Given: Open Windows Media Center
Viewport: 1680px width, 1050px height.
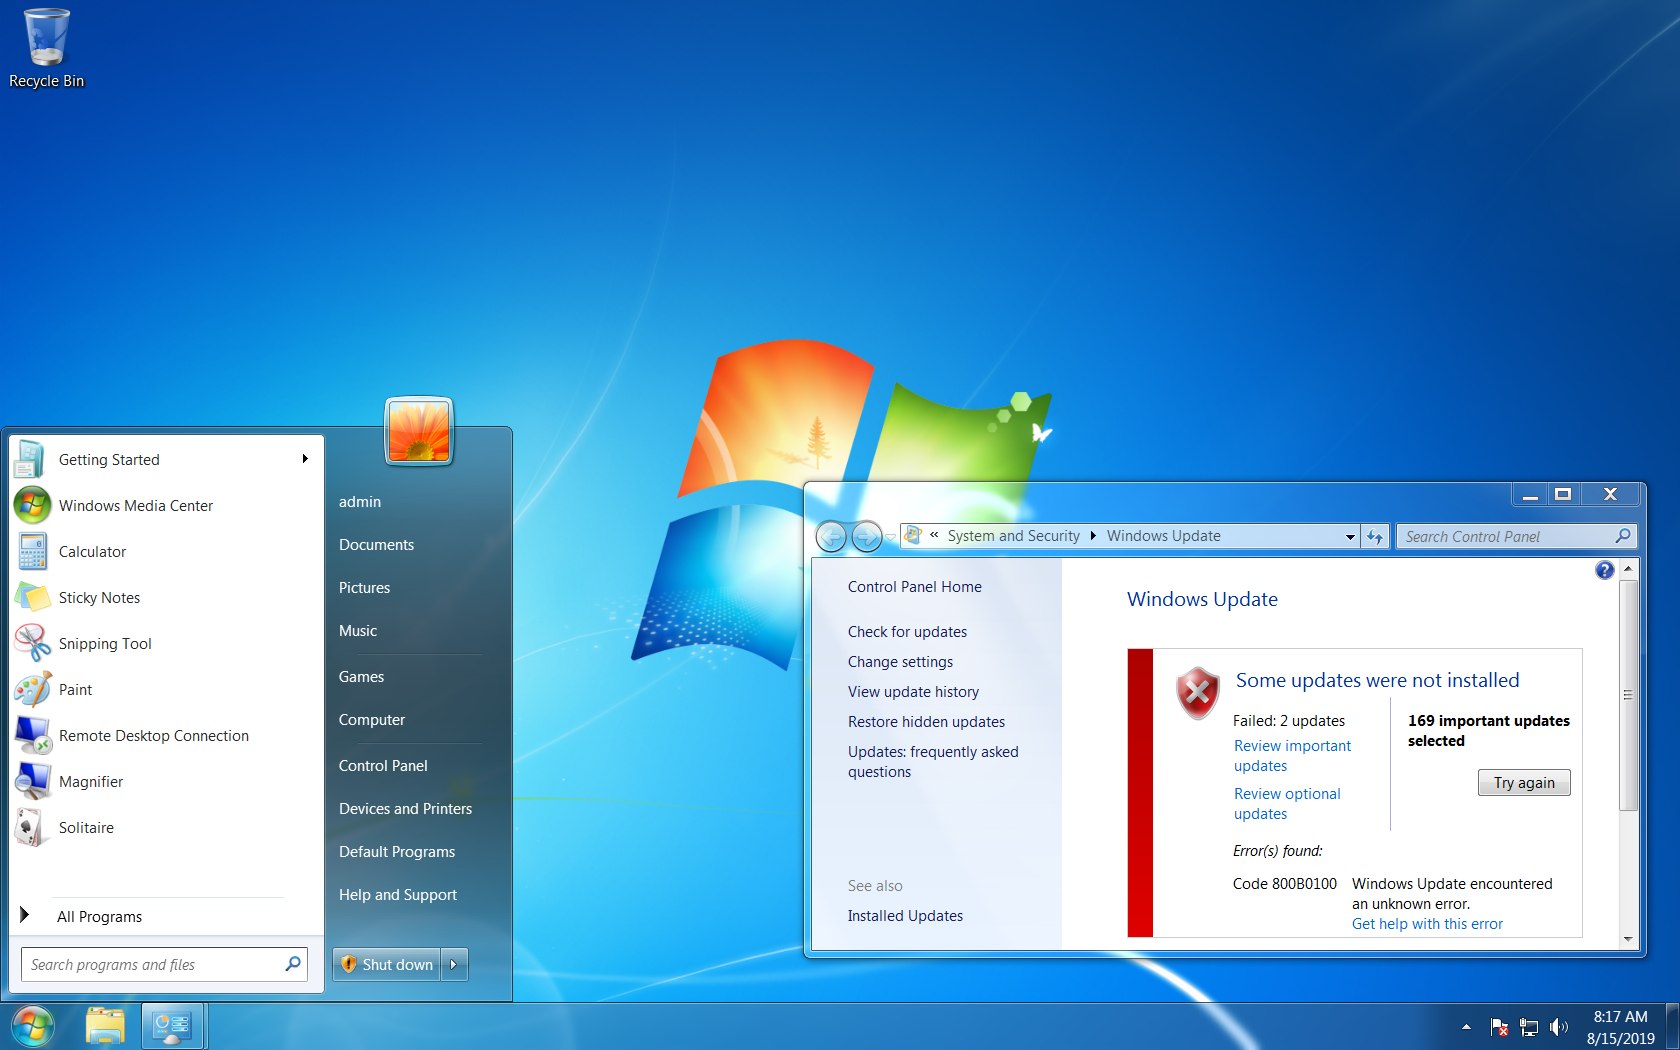Looking at the screenshot, I should tap(135, 505).
